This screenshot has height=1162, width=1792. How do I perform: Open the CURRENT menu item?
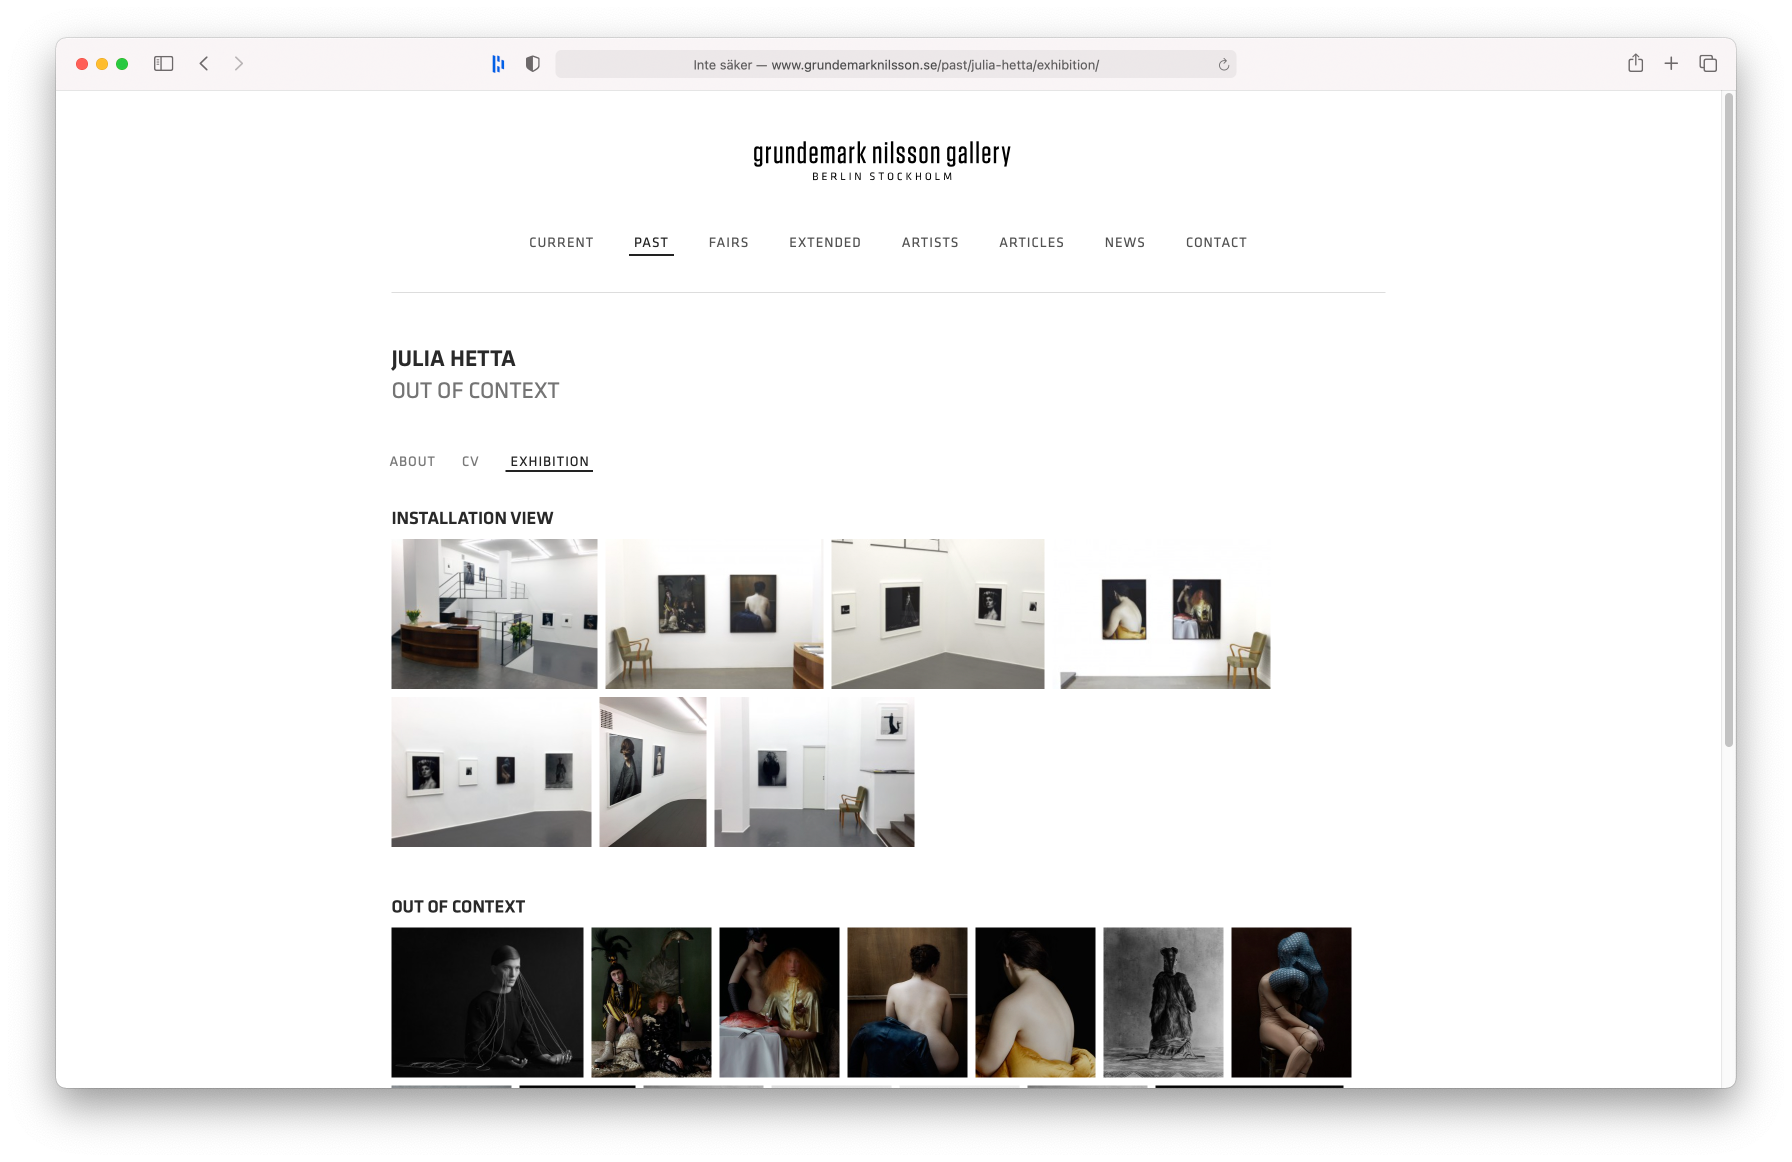click(x=561, y=243)
